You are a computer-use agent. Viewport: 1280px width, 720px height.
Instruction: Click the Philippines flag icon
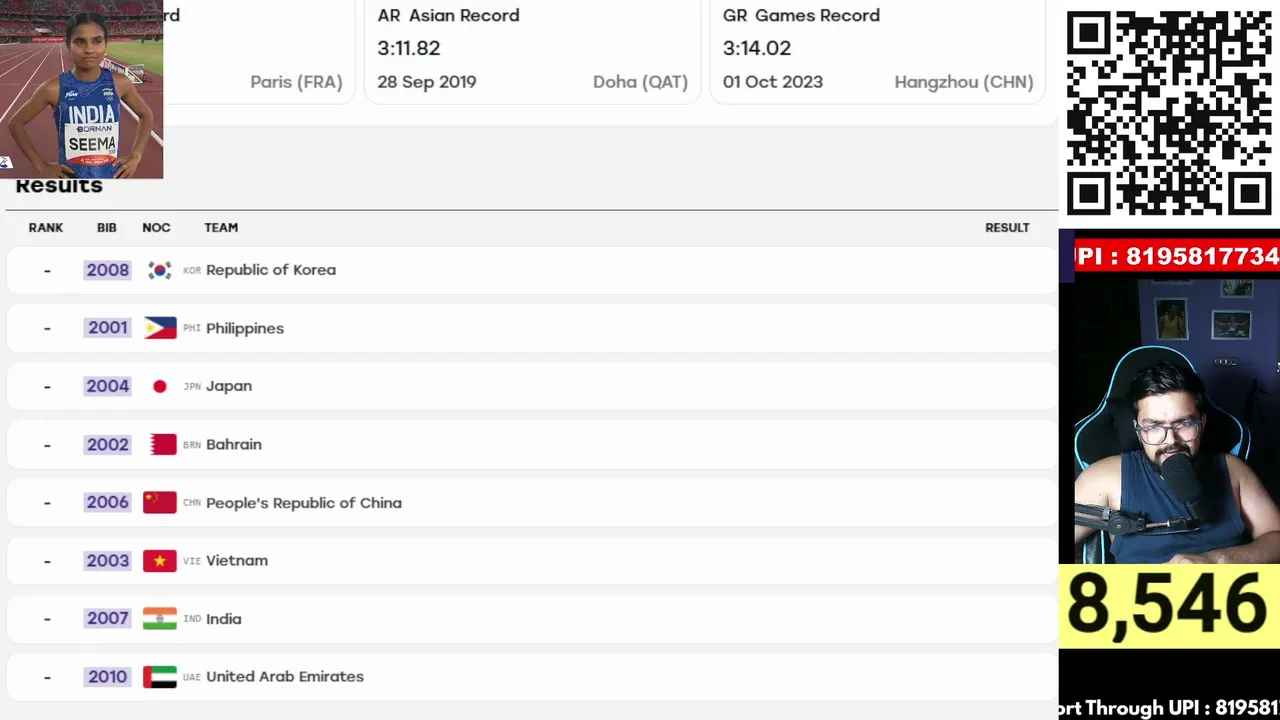click(160, 328)
